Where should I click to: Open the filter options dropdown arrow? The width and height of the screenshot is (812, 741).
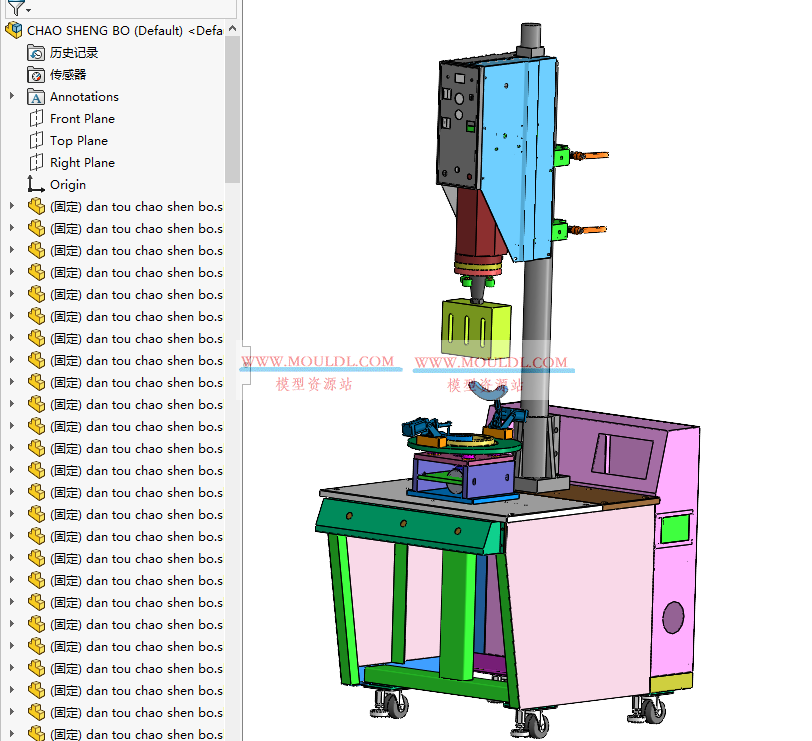[26, 8]
